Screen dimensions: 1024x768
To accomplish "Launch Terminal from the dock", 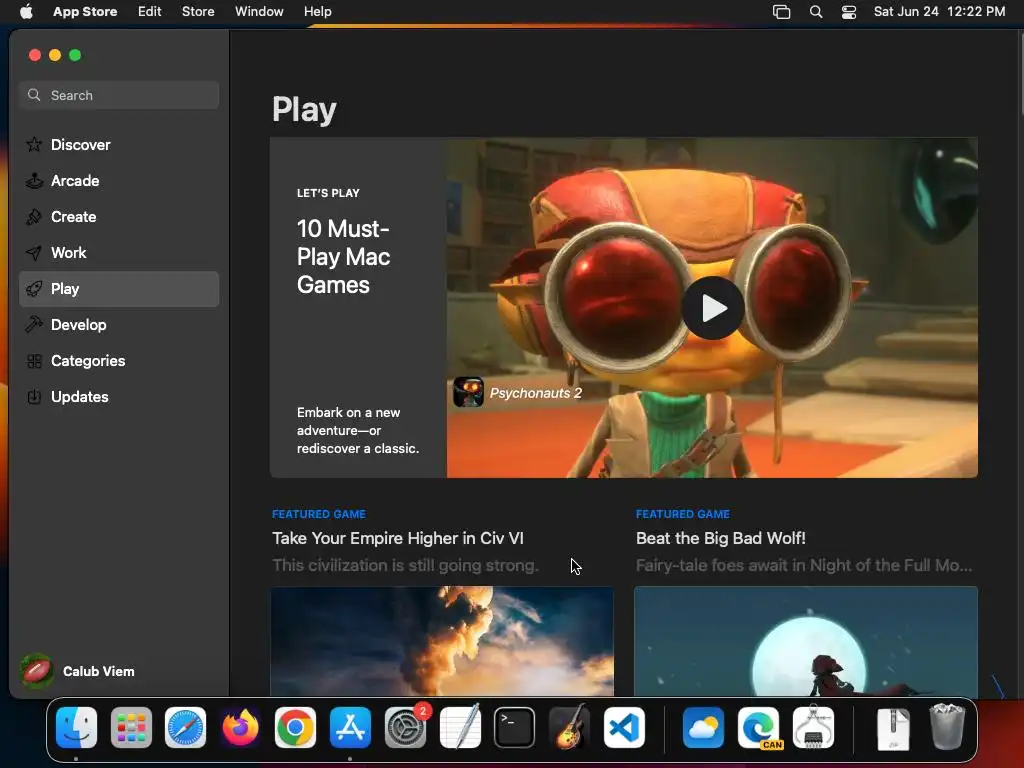I will (x=515, y=727).
